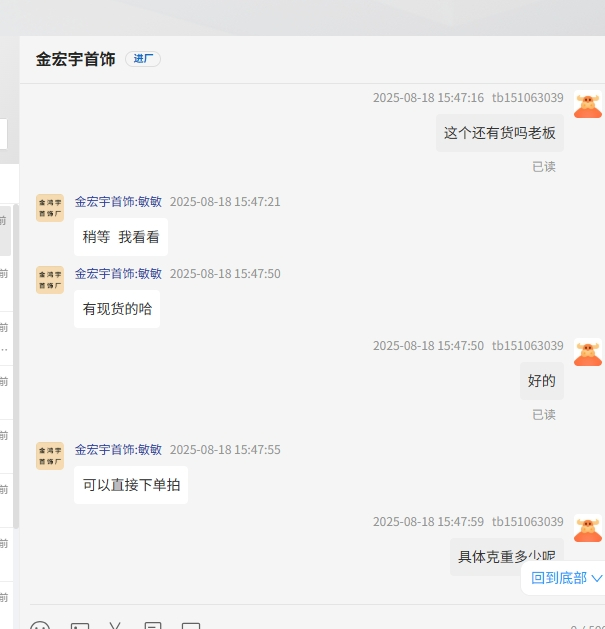Select the "有现货的哈" message bubble
Viewport: 605px width, 629px height.
[117, 309]
